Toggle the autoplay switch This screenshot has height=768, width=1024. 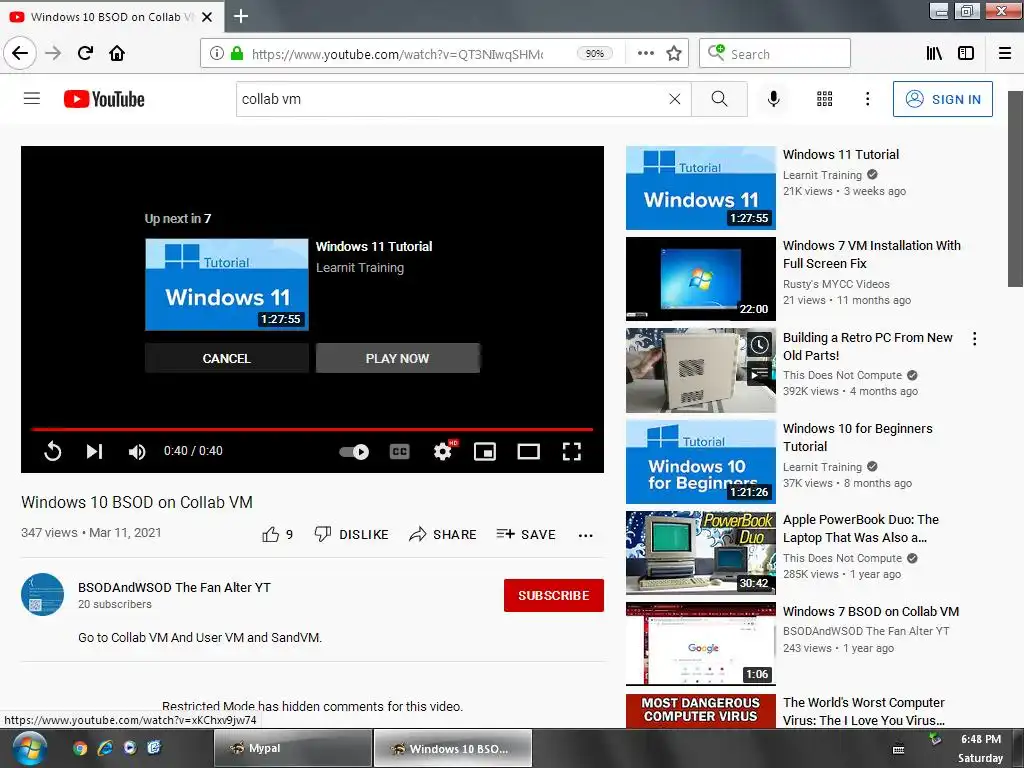coord(354,451)
